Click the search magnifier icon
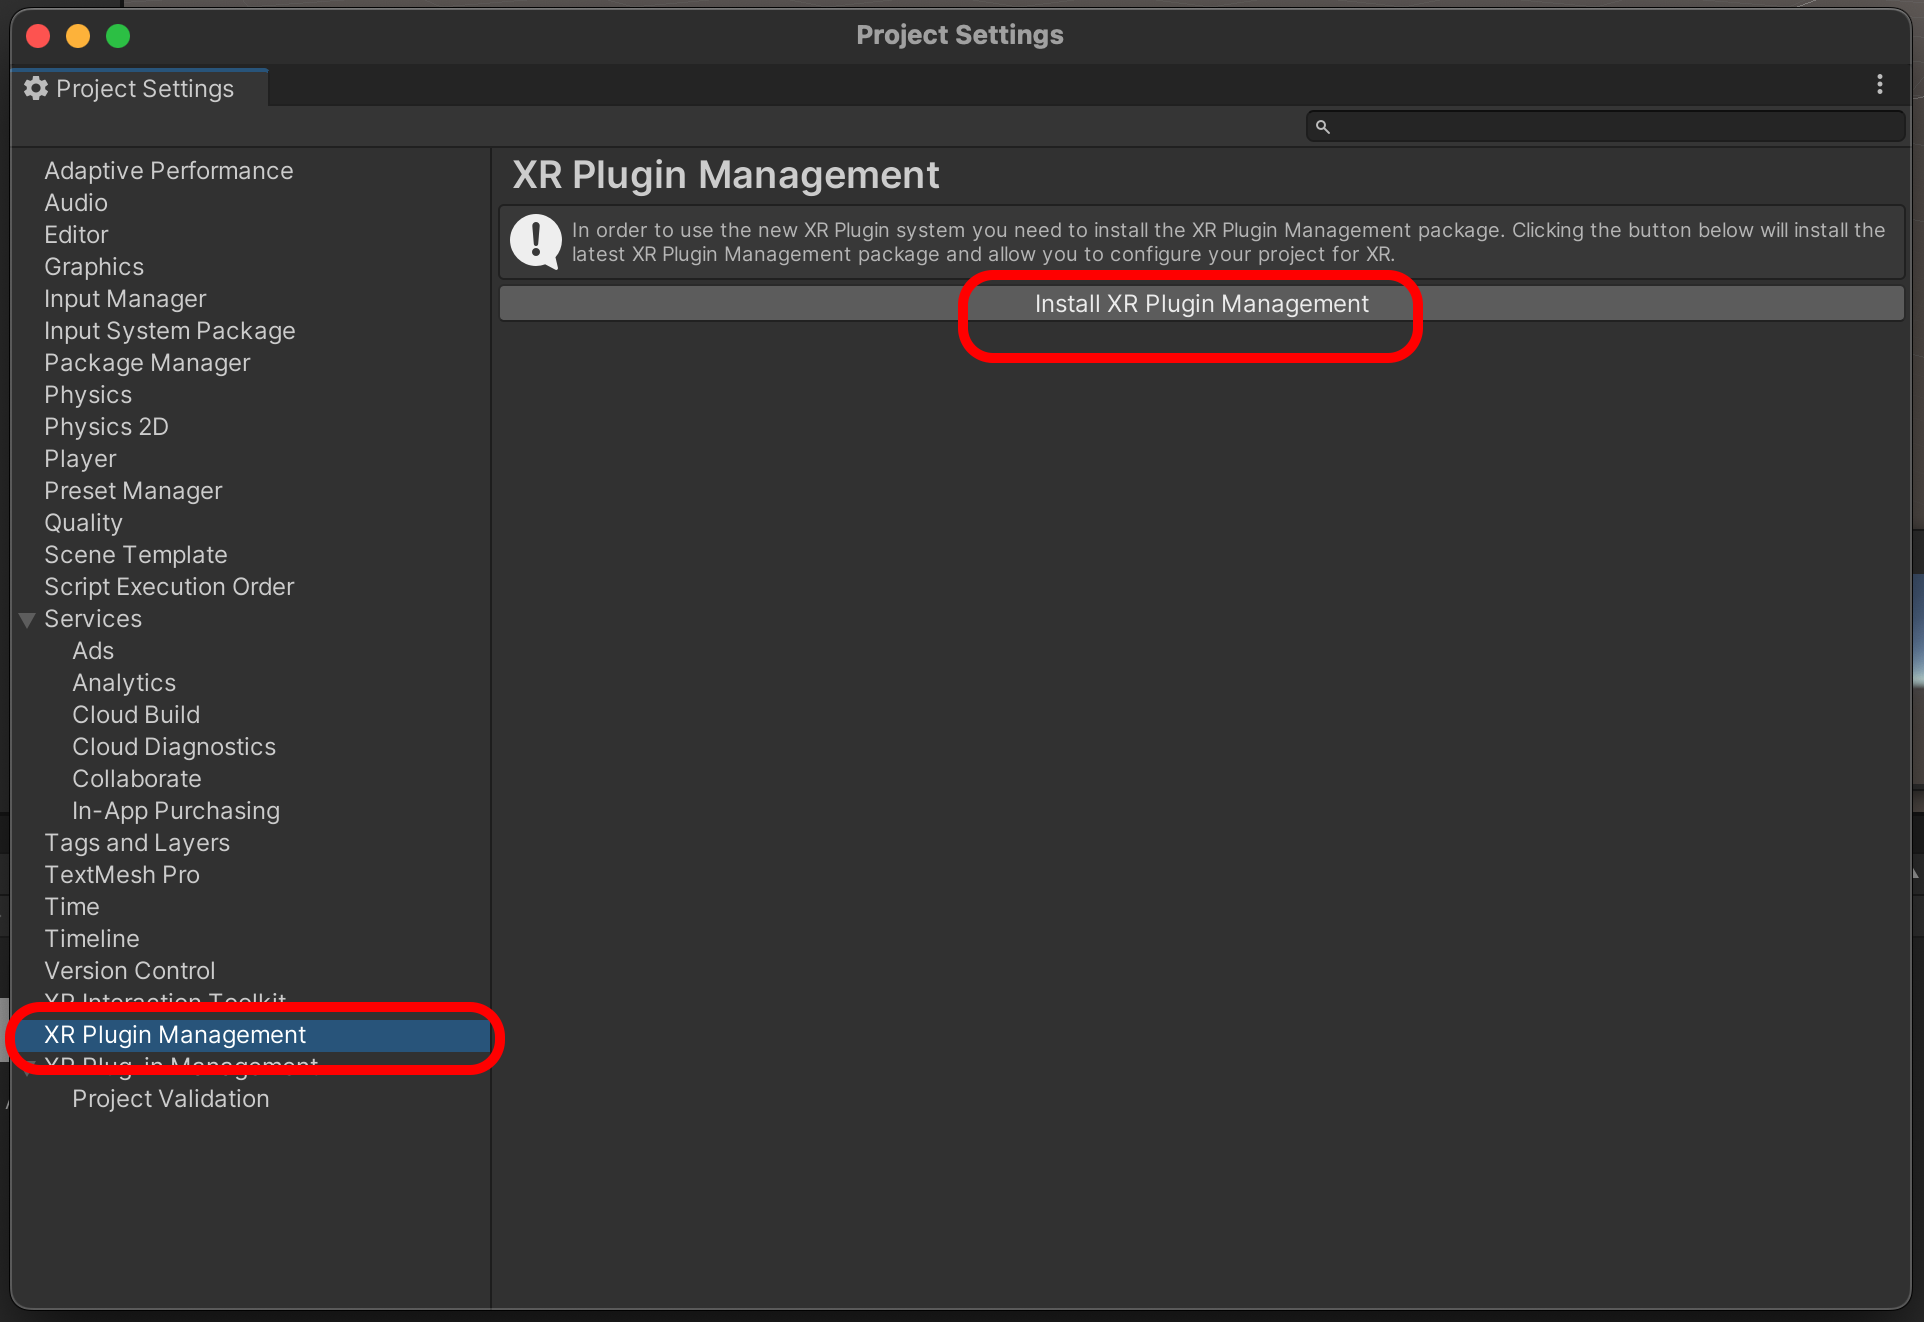Screen dimensions: 1924x1322 1322,127
